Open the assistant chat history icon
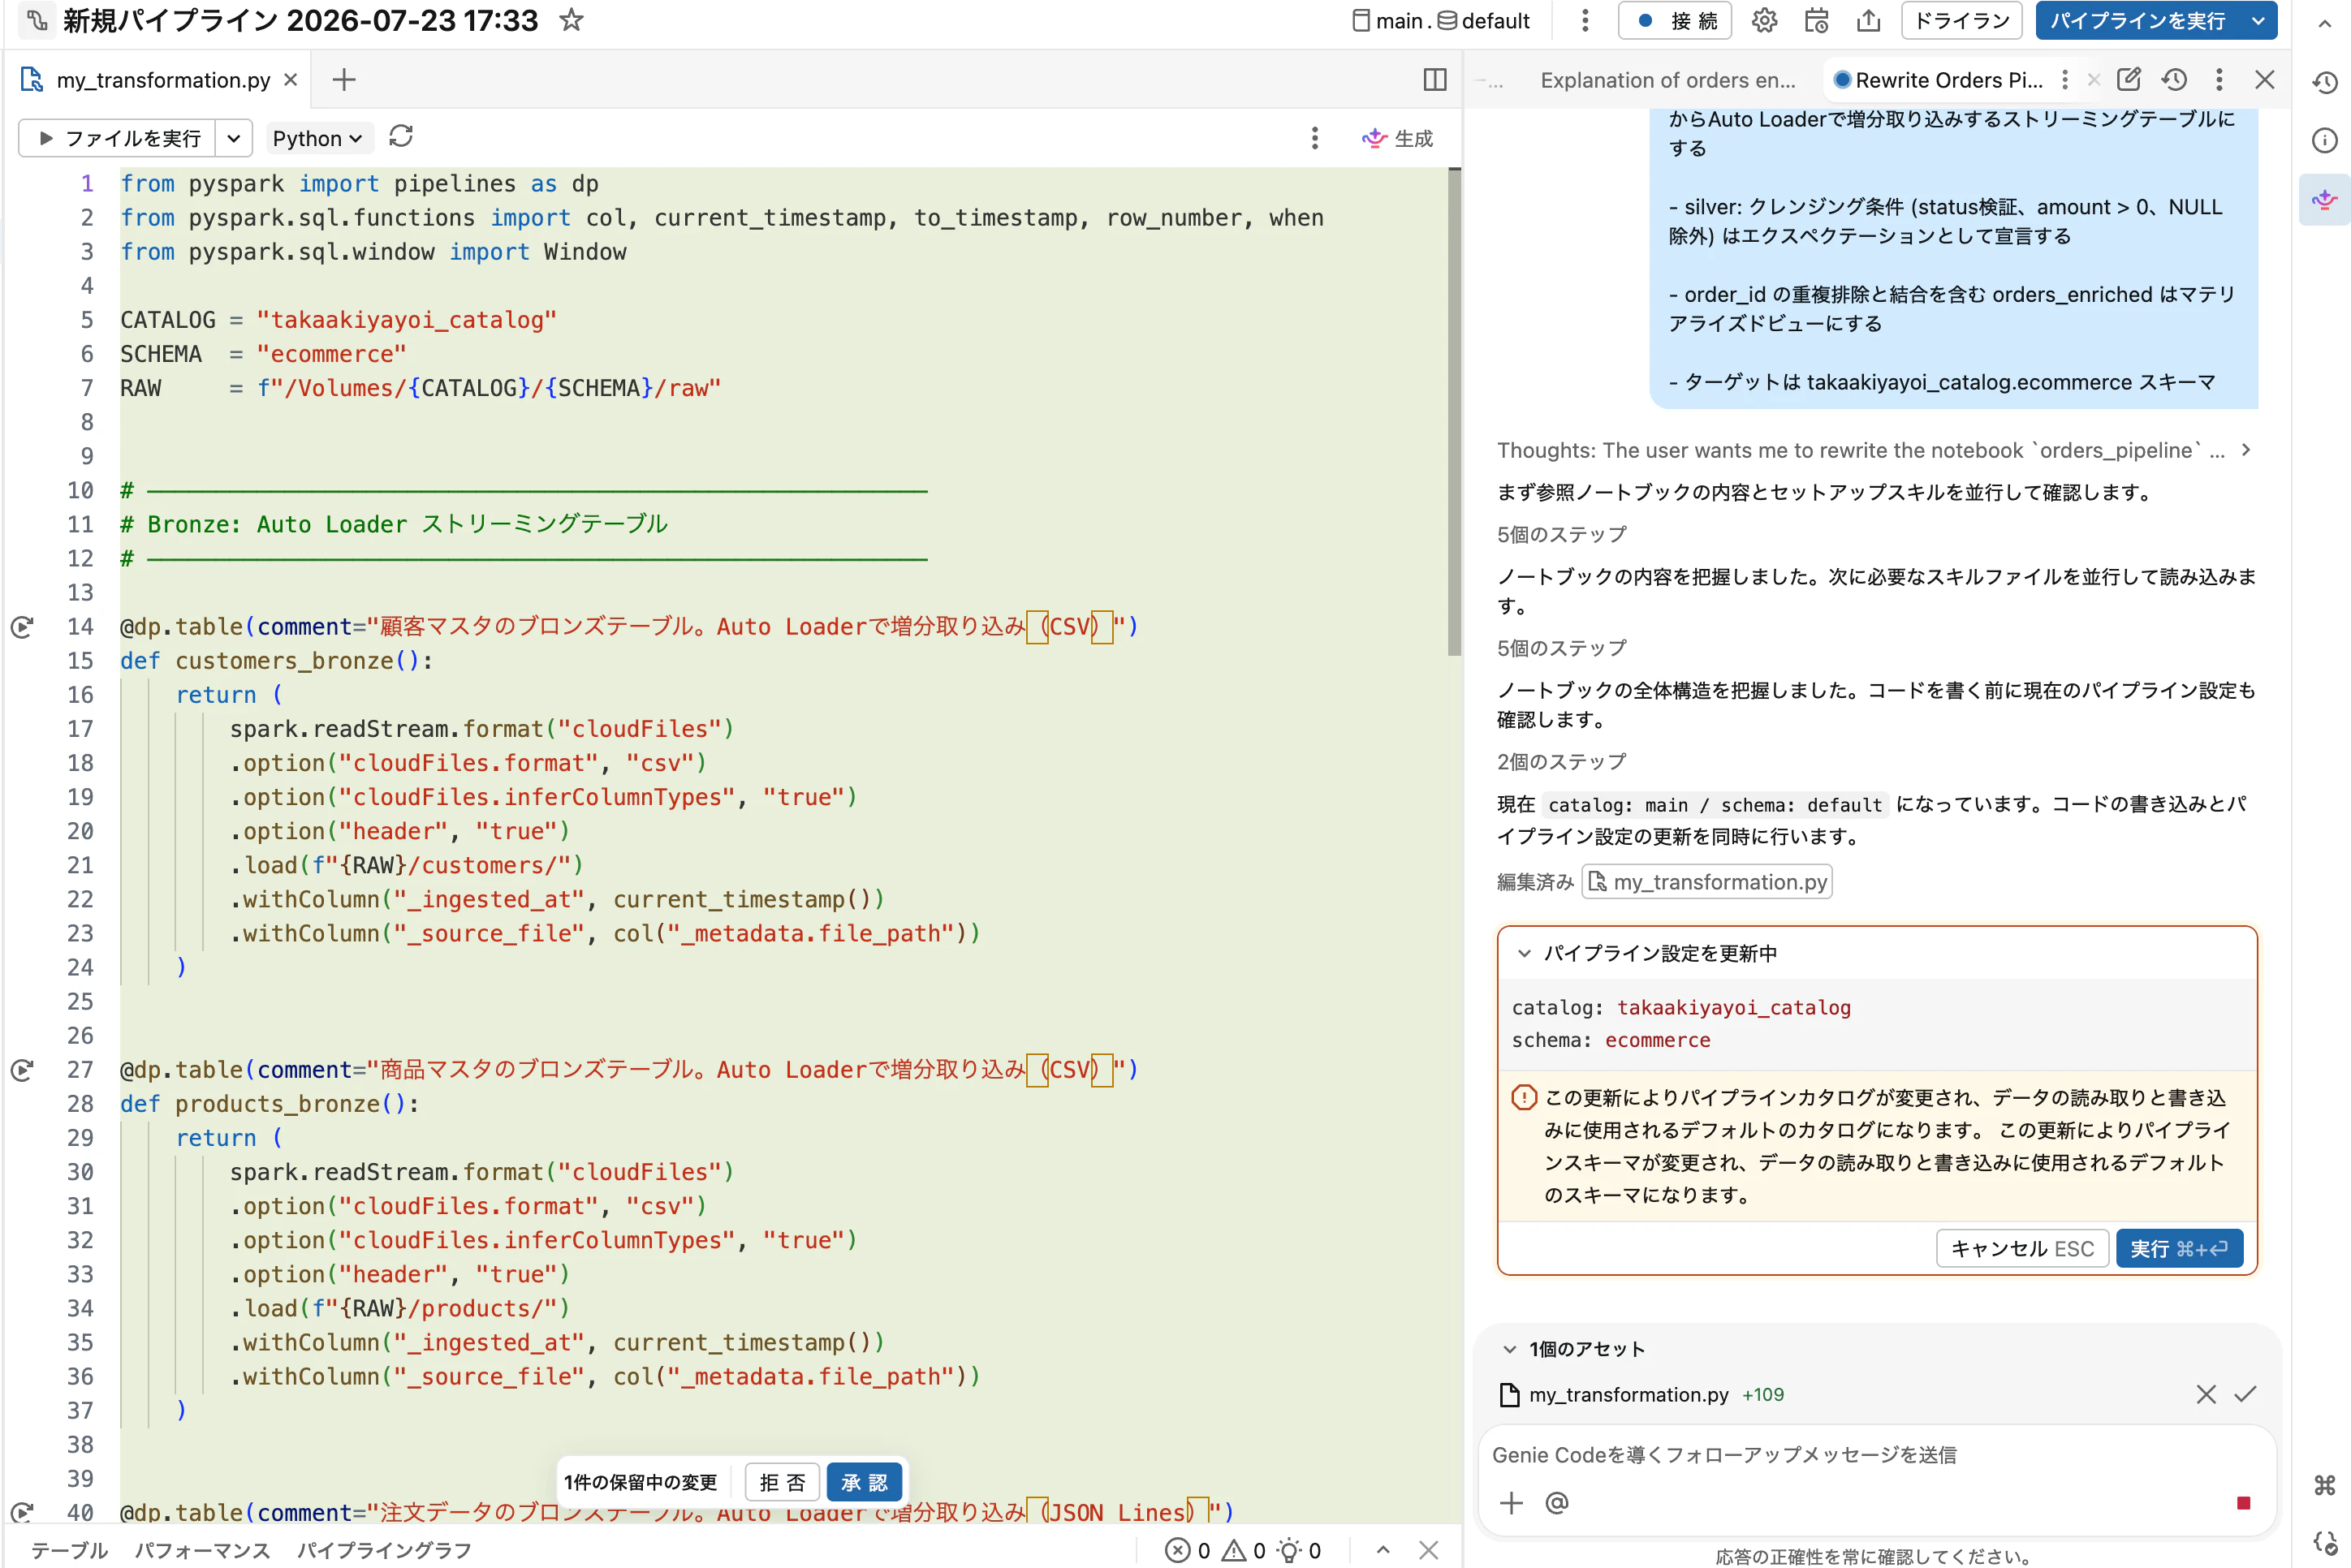 tap(2174, 79)
